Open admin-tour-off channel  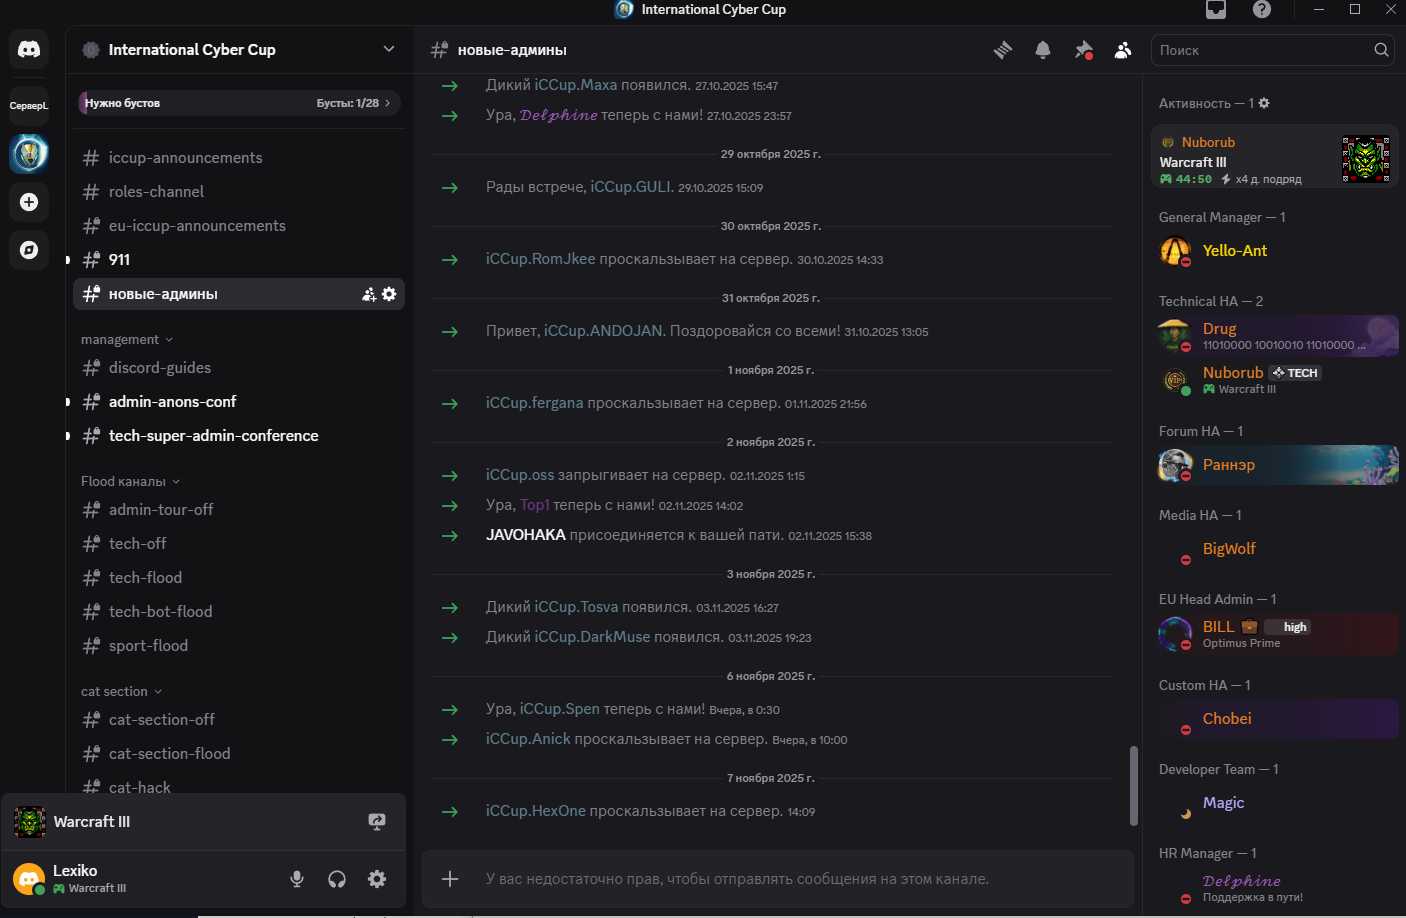(239, 510)
